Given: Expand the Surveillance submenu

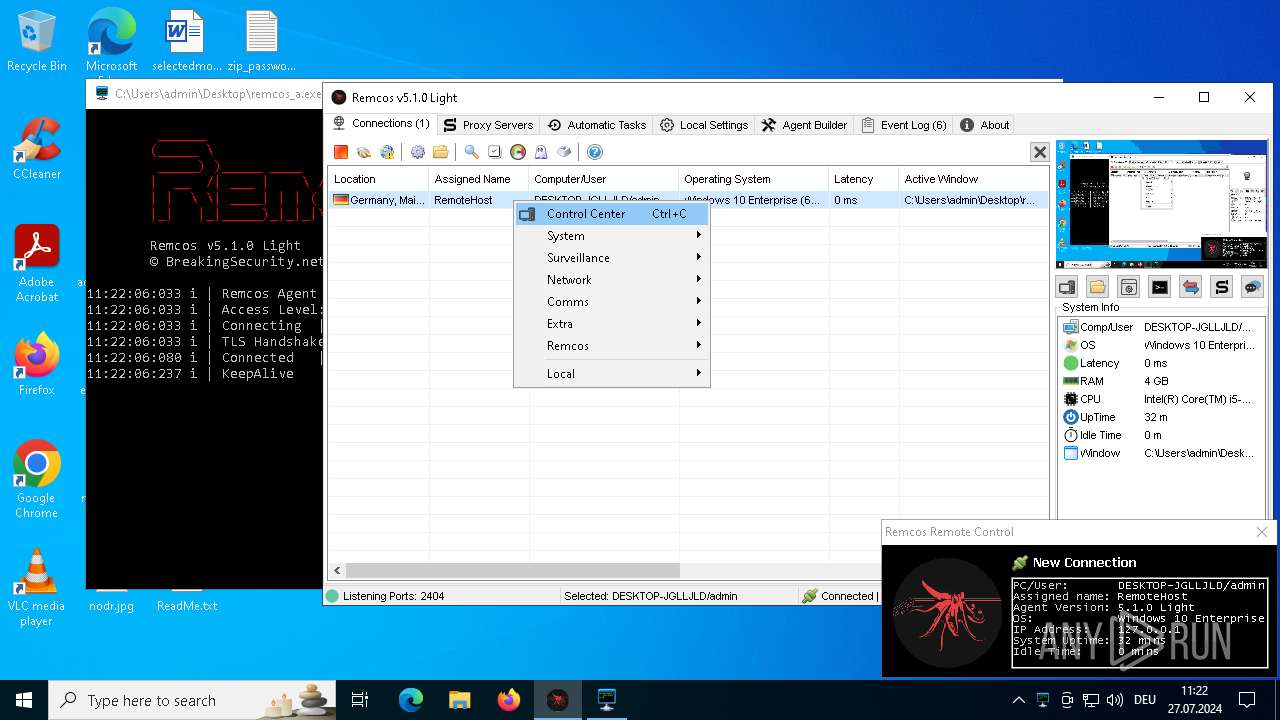Looking at the screenshot, I should tap(611, 258).
